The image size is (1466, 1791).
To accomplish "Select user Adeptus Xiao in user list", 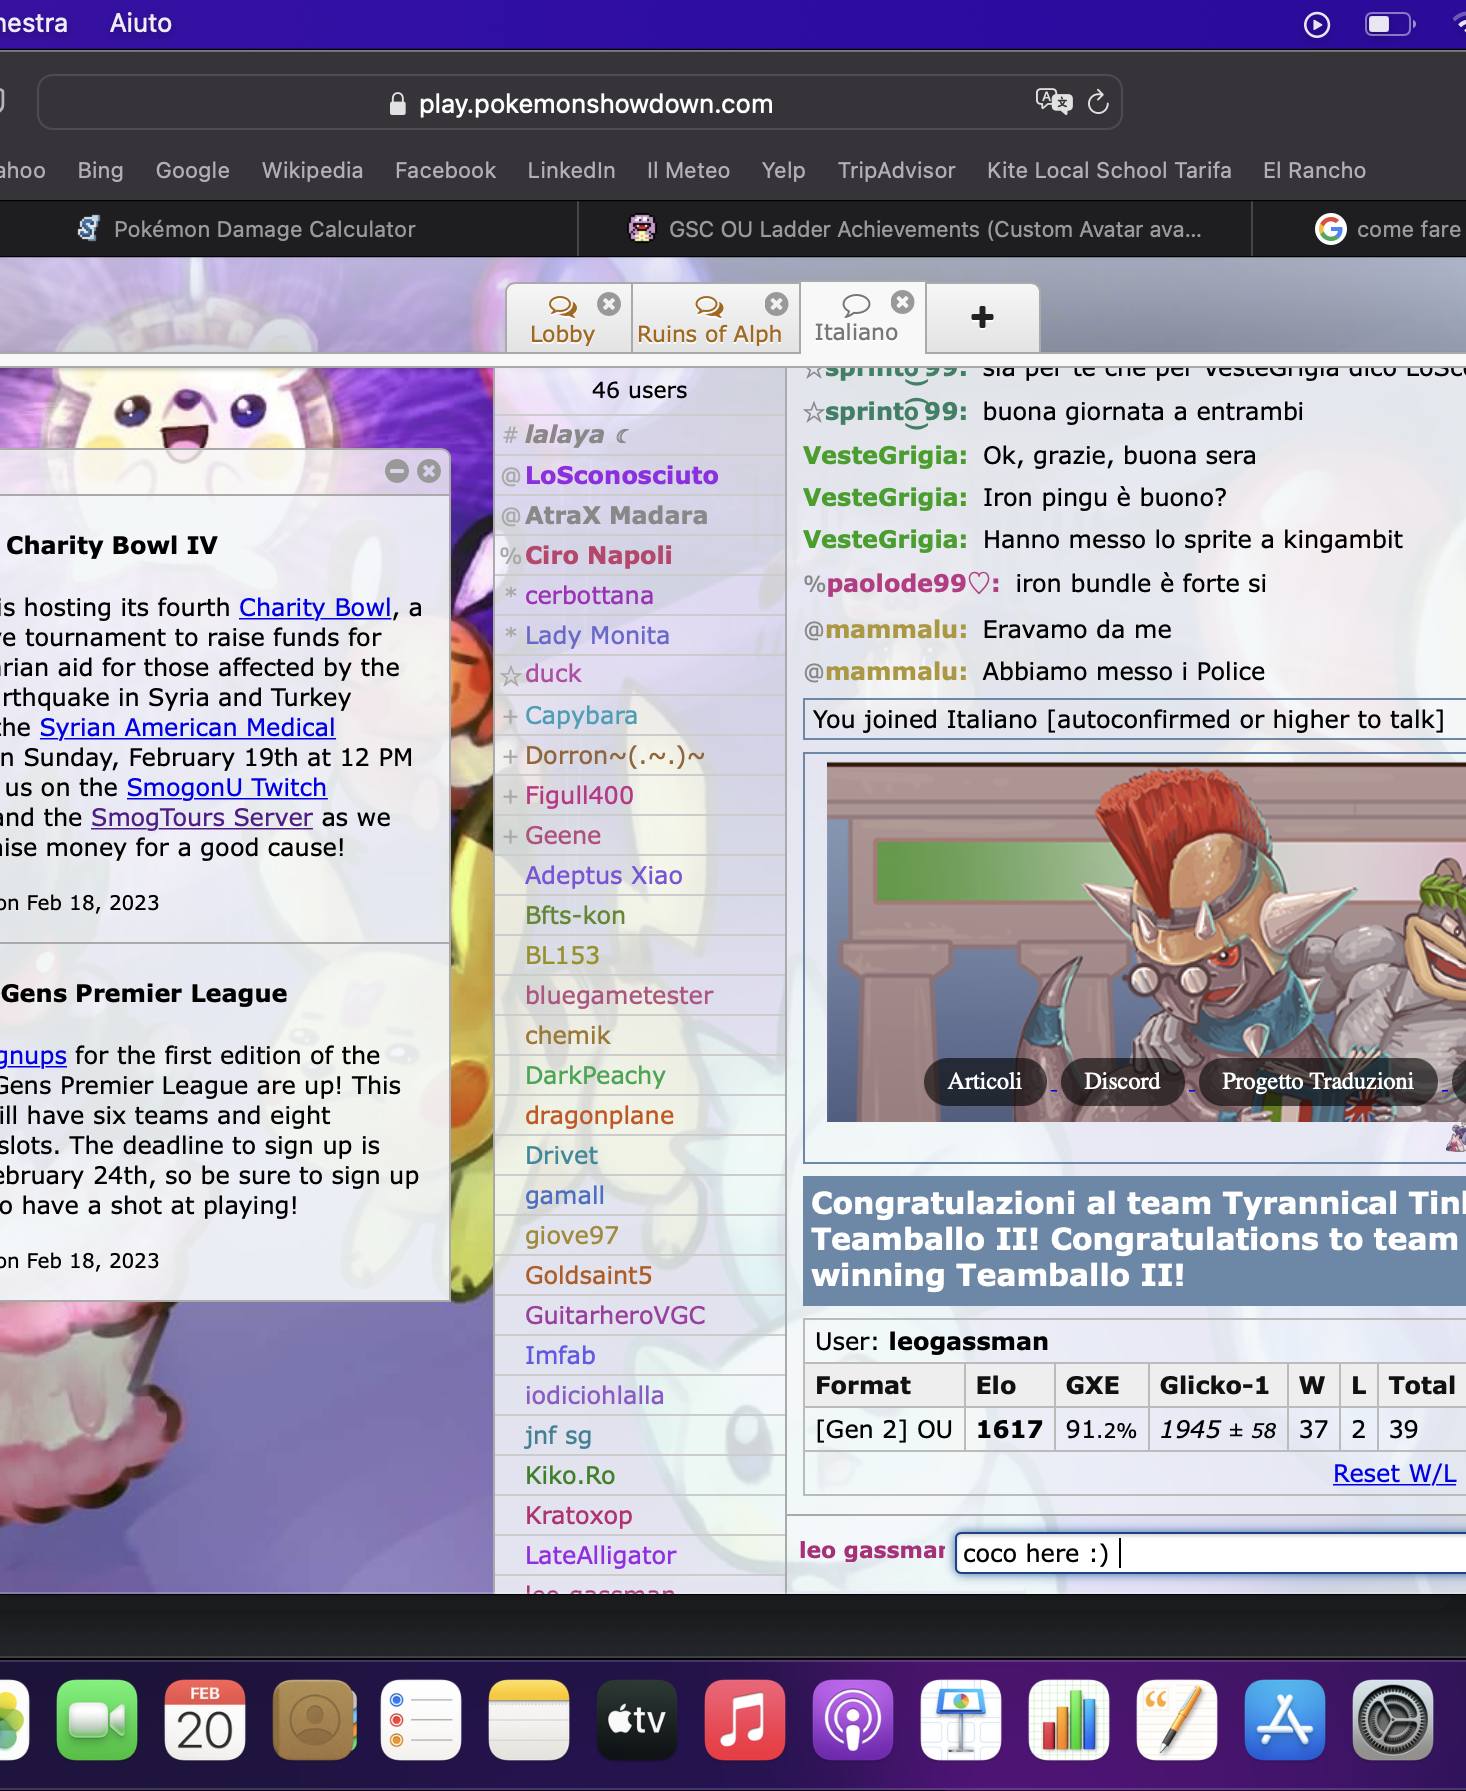I will point(640,875).
